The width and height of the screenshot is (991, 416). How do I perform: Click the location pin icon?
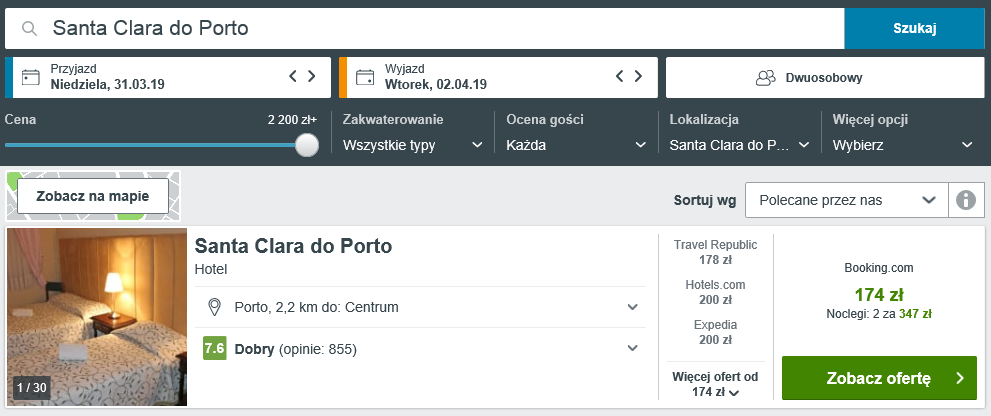(213, 307)
